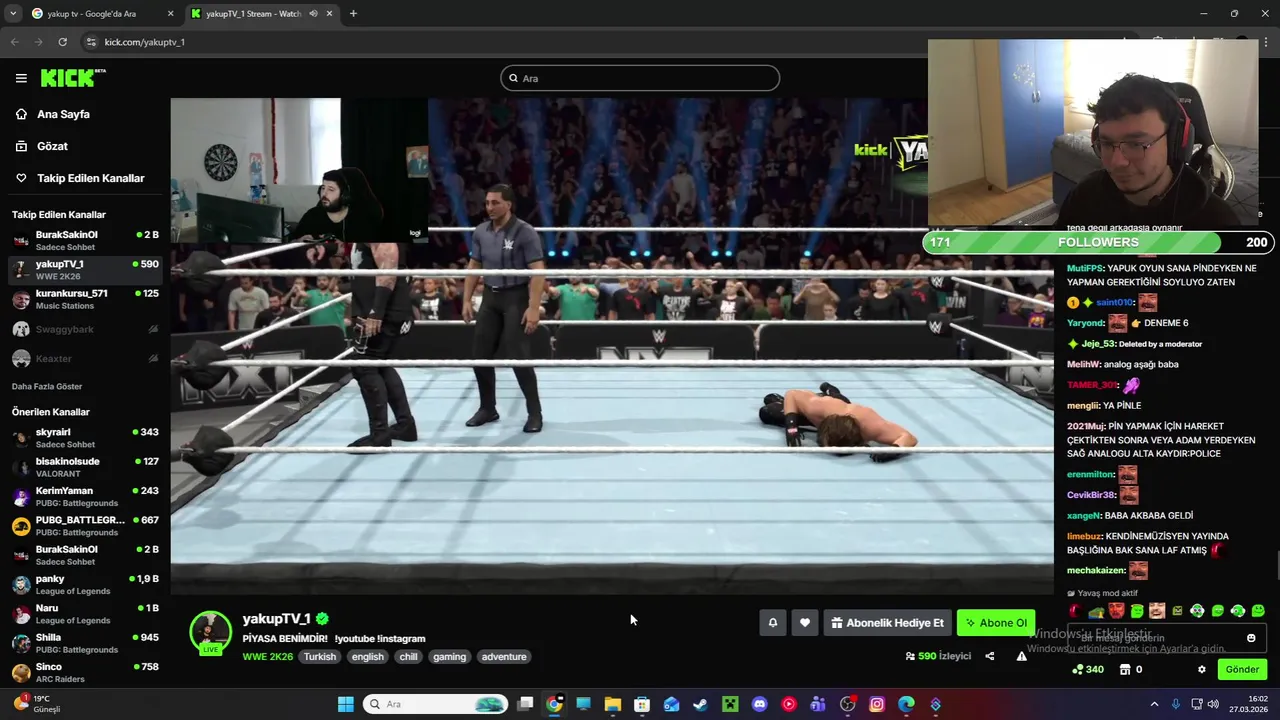Open bisakinolsude VALORANT channel
Image resolution: width=1280 pixels, height=720 pixels.
[x=85, y=467]
